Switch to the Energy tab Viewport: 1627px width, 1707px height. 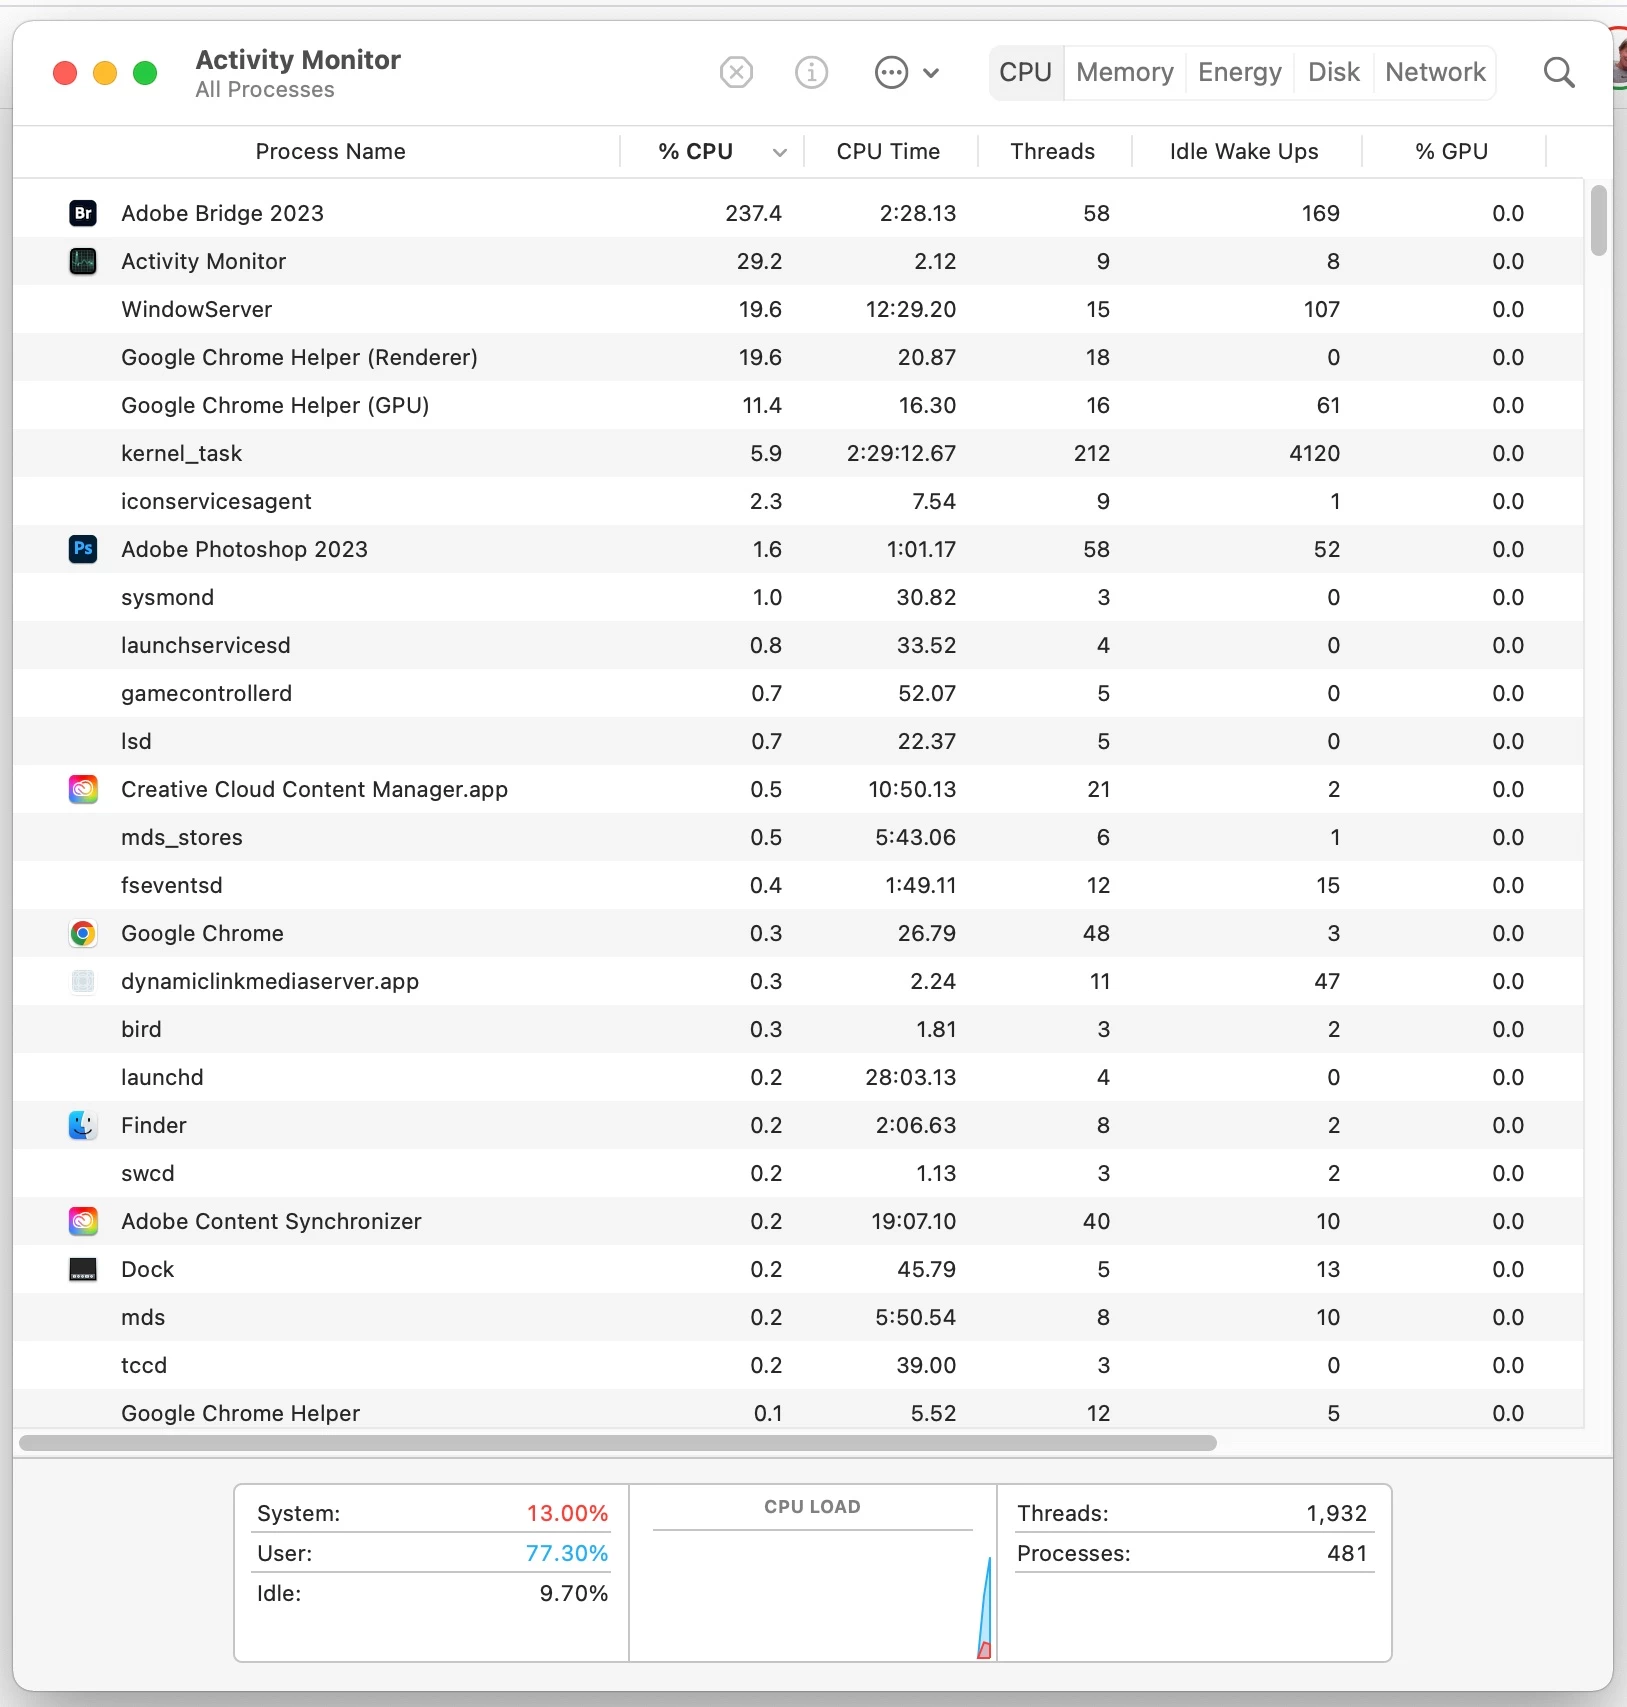click(1240, 72)
